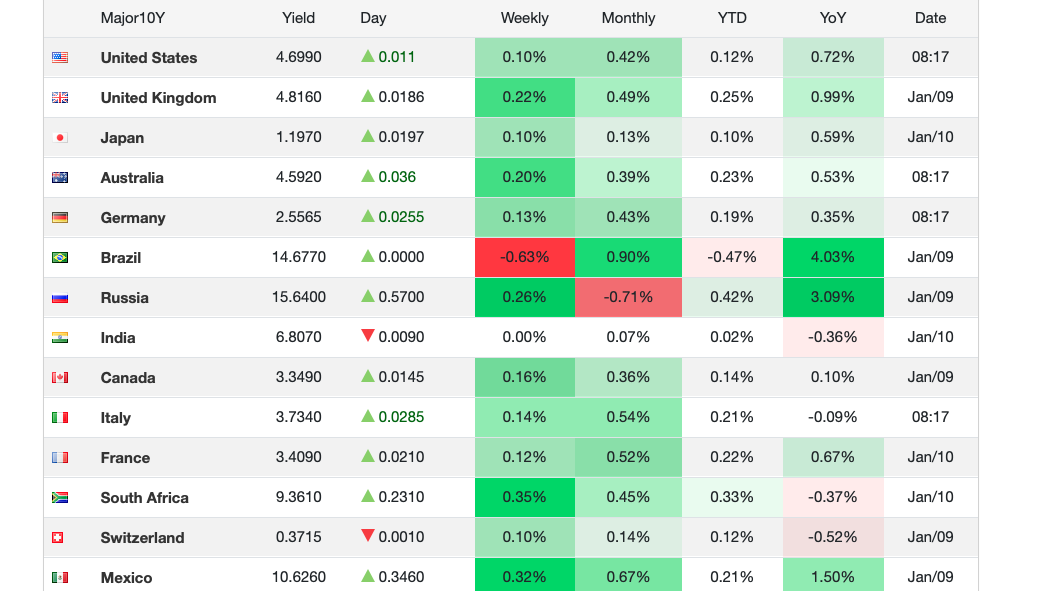Select Brazil's red -0.63% weekly cell

click(525, 257)
